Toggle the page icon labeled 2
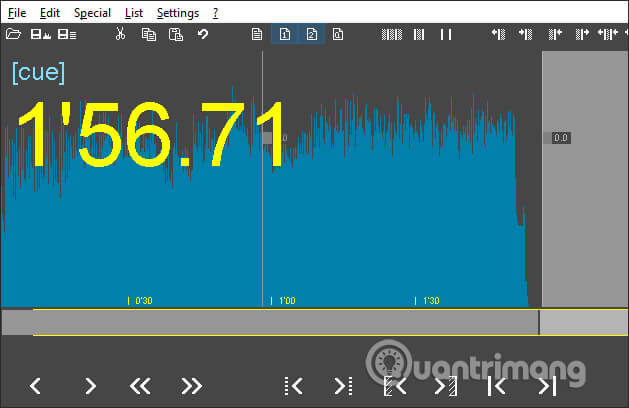This screenshot has height=408, width=629. (x=312, y=34)
